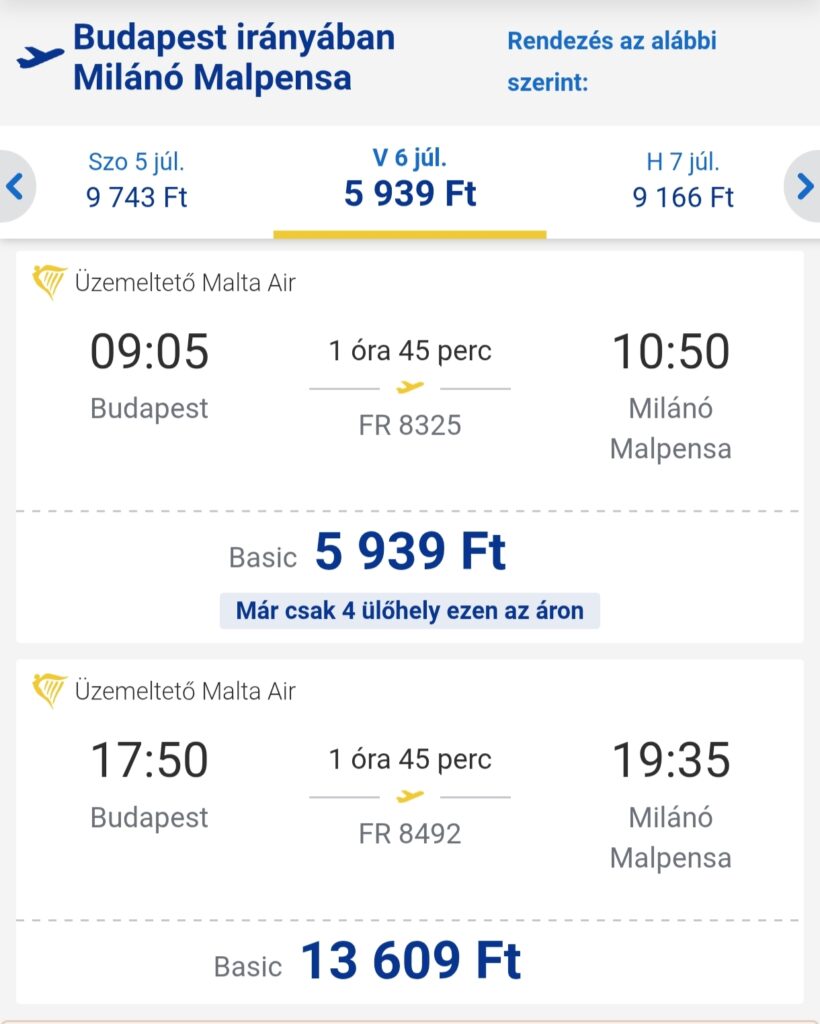
Task: Choose Basic fare 13 609 Ft
Action: (x=367, y=961)
